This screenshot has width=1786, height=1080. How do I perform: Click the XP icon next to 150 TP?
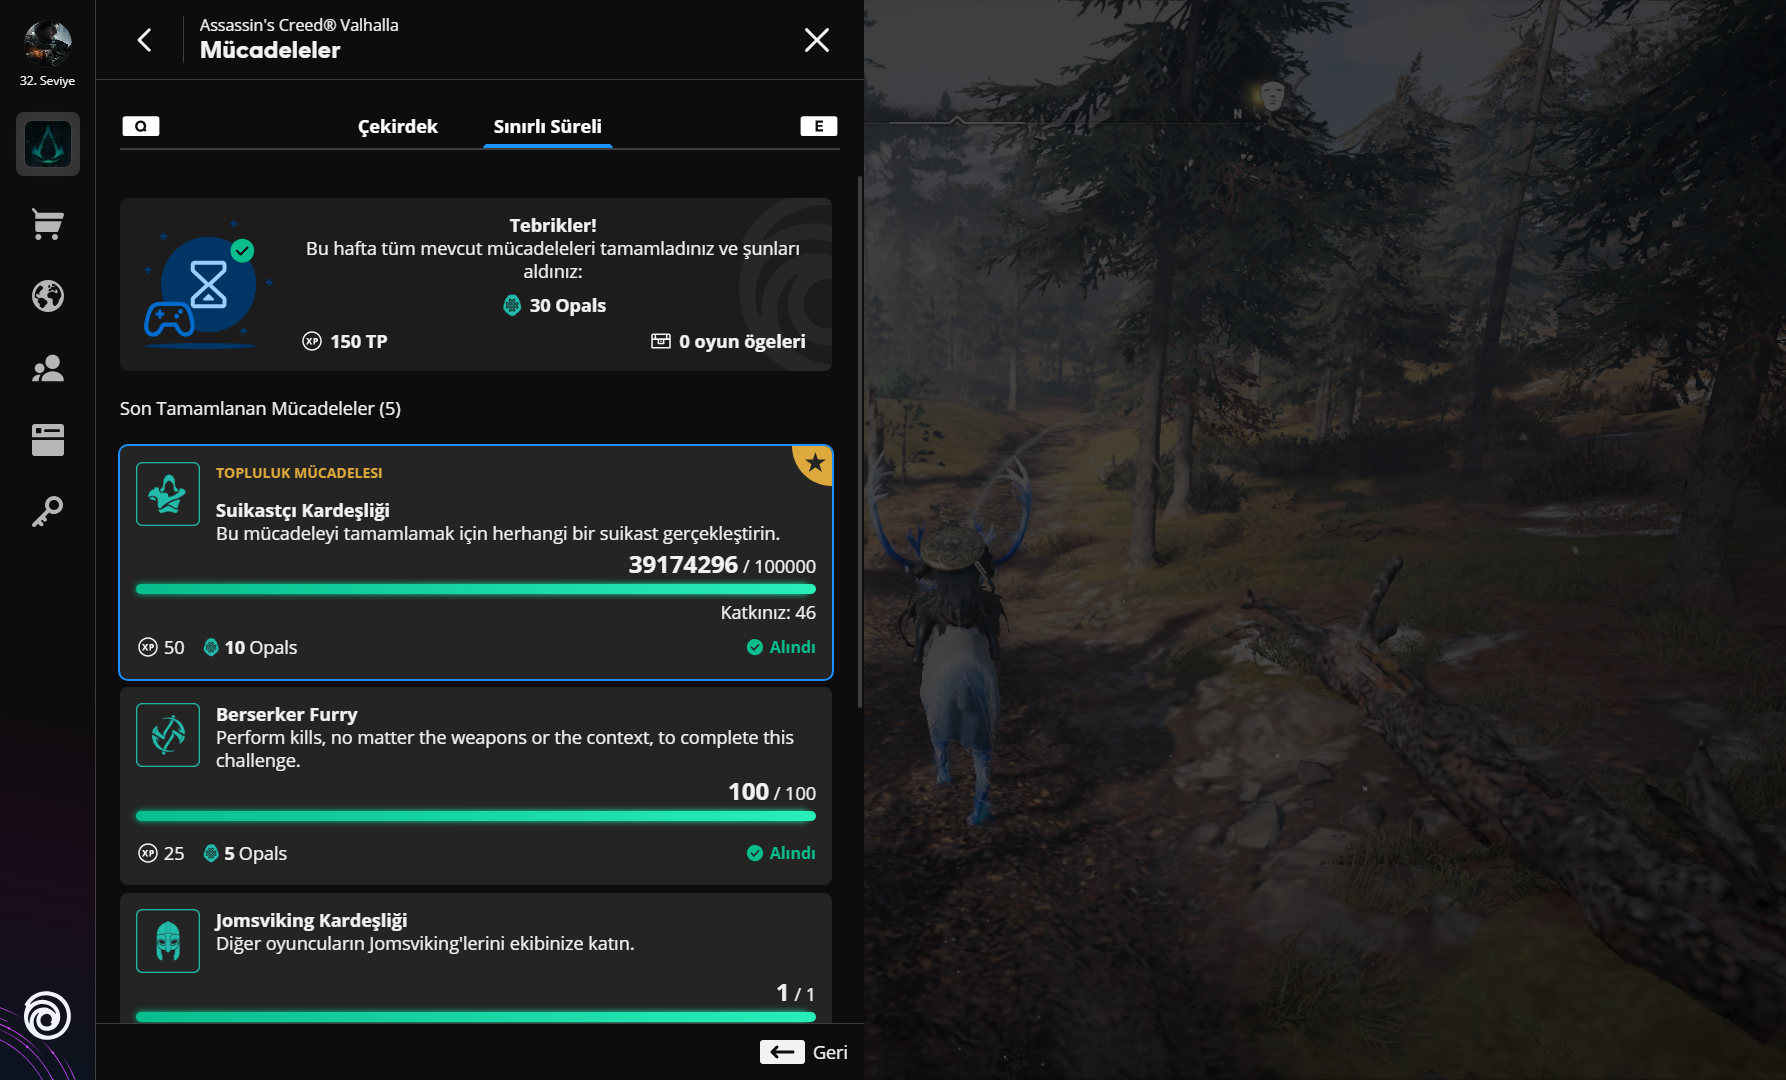click(x=312, y=341)
